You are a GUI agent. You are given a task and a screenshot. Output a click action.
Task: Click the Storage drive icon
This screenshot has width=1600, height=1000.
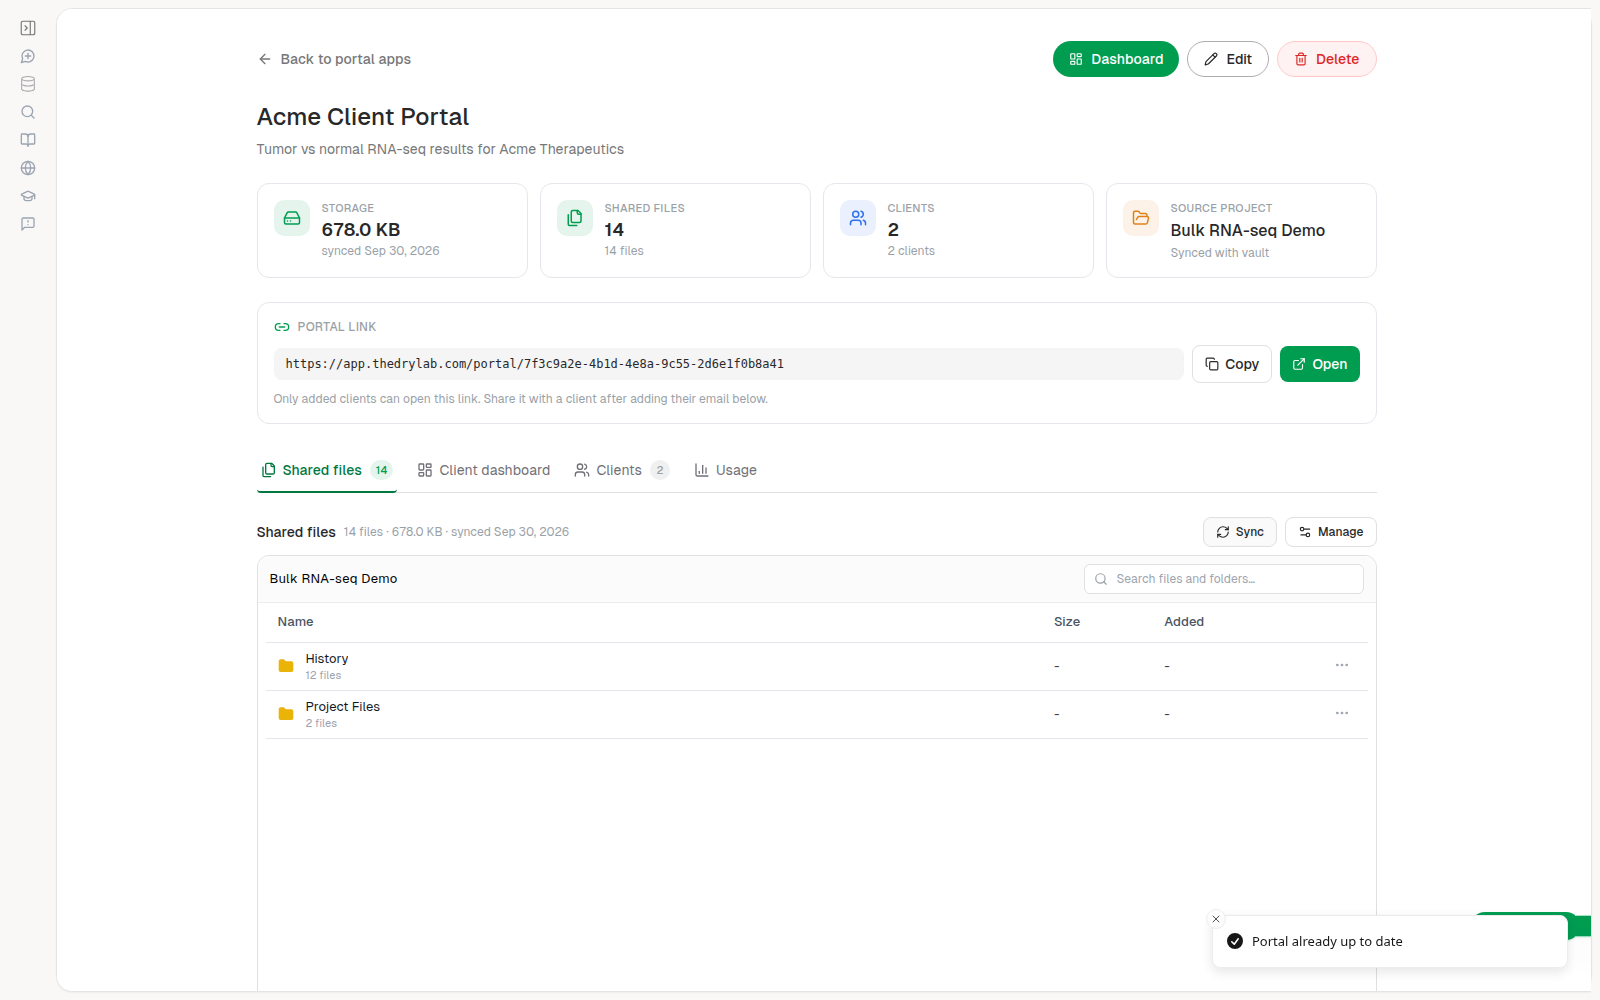[x=292, y=218]
